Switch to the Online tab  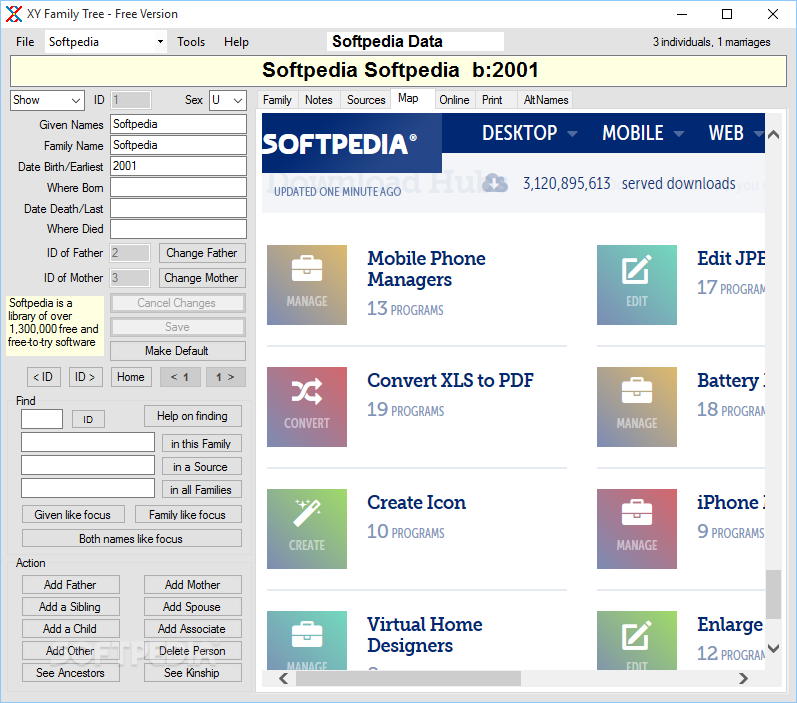click(454, 100)
